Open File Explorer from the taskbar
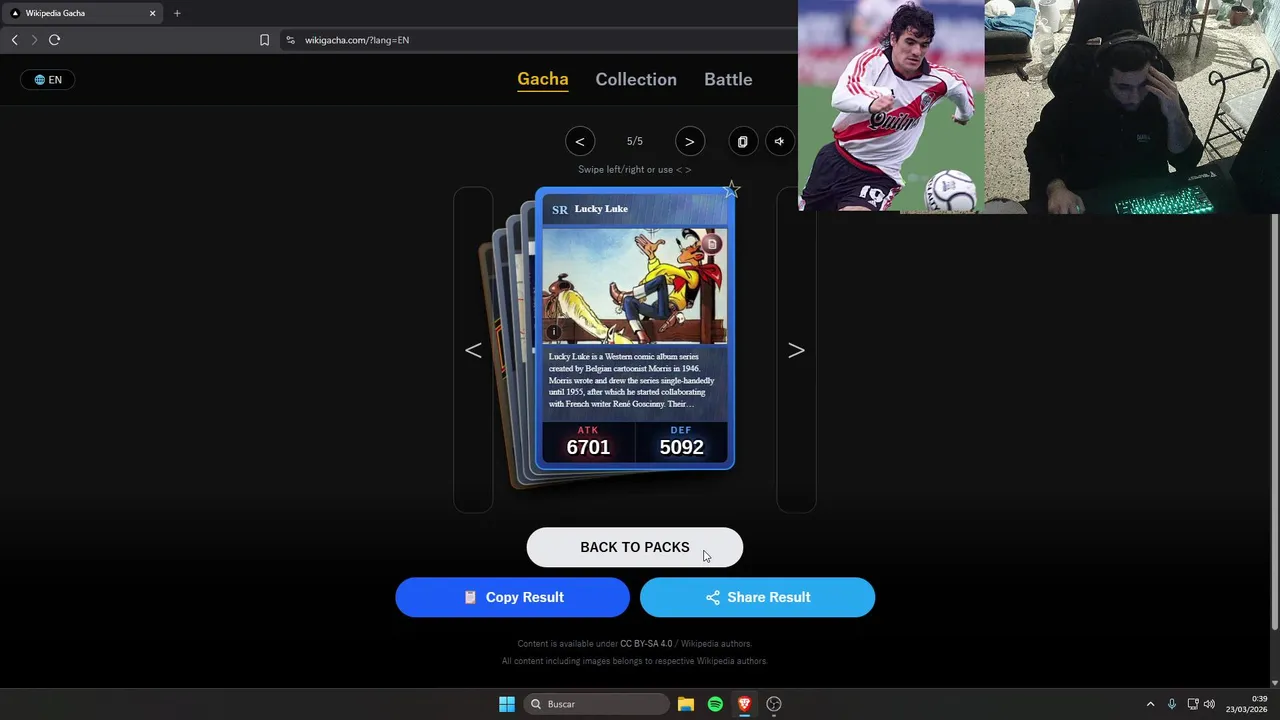Image resolution: width=1280 pixels, height=720 pixels. click(686, 704)
